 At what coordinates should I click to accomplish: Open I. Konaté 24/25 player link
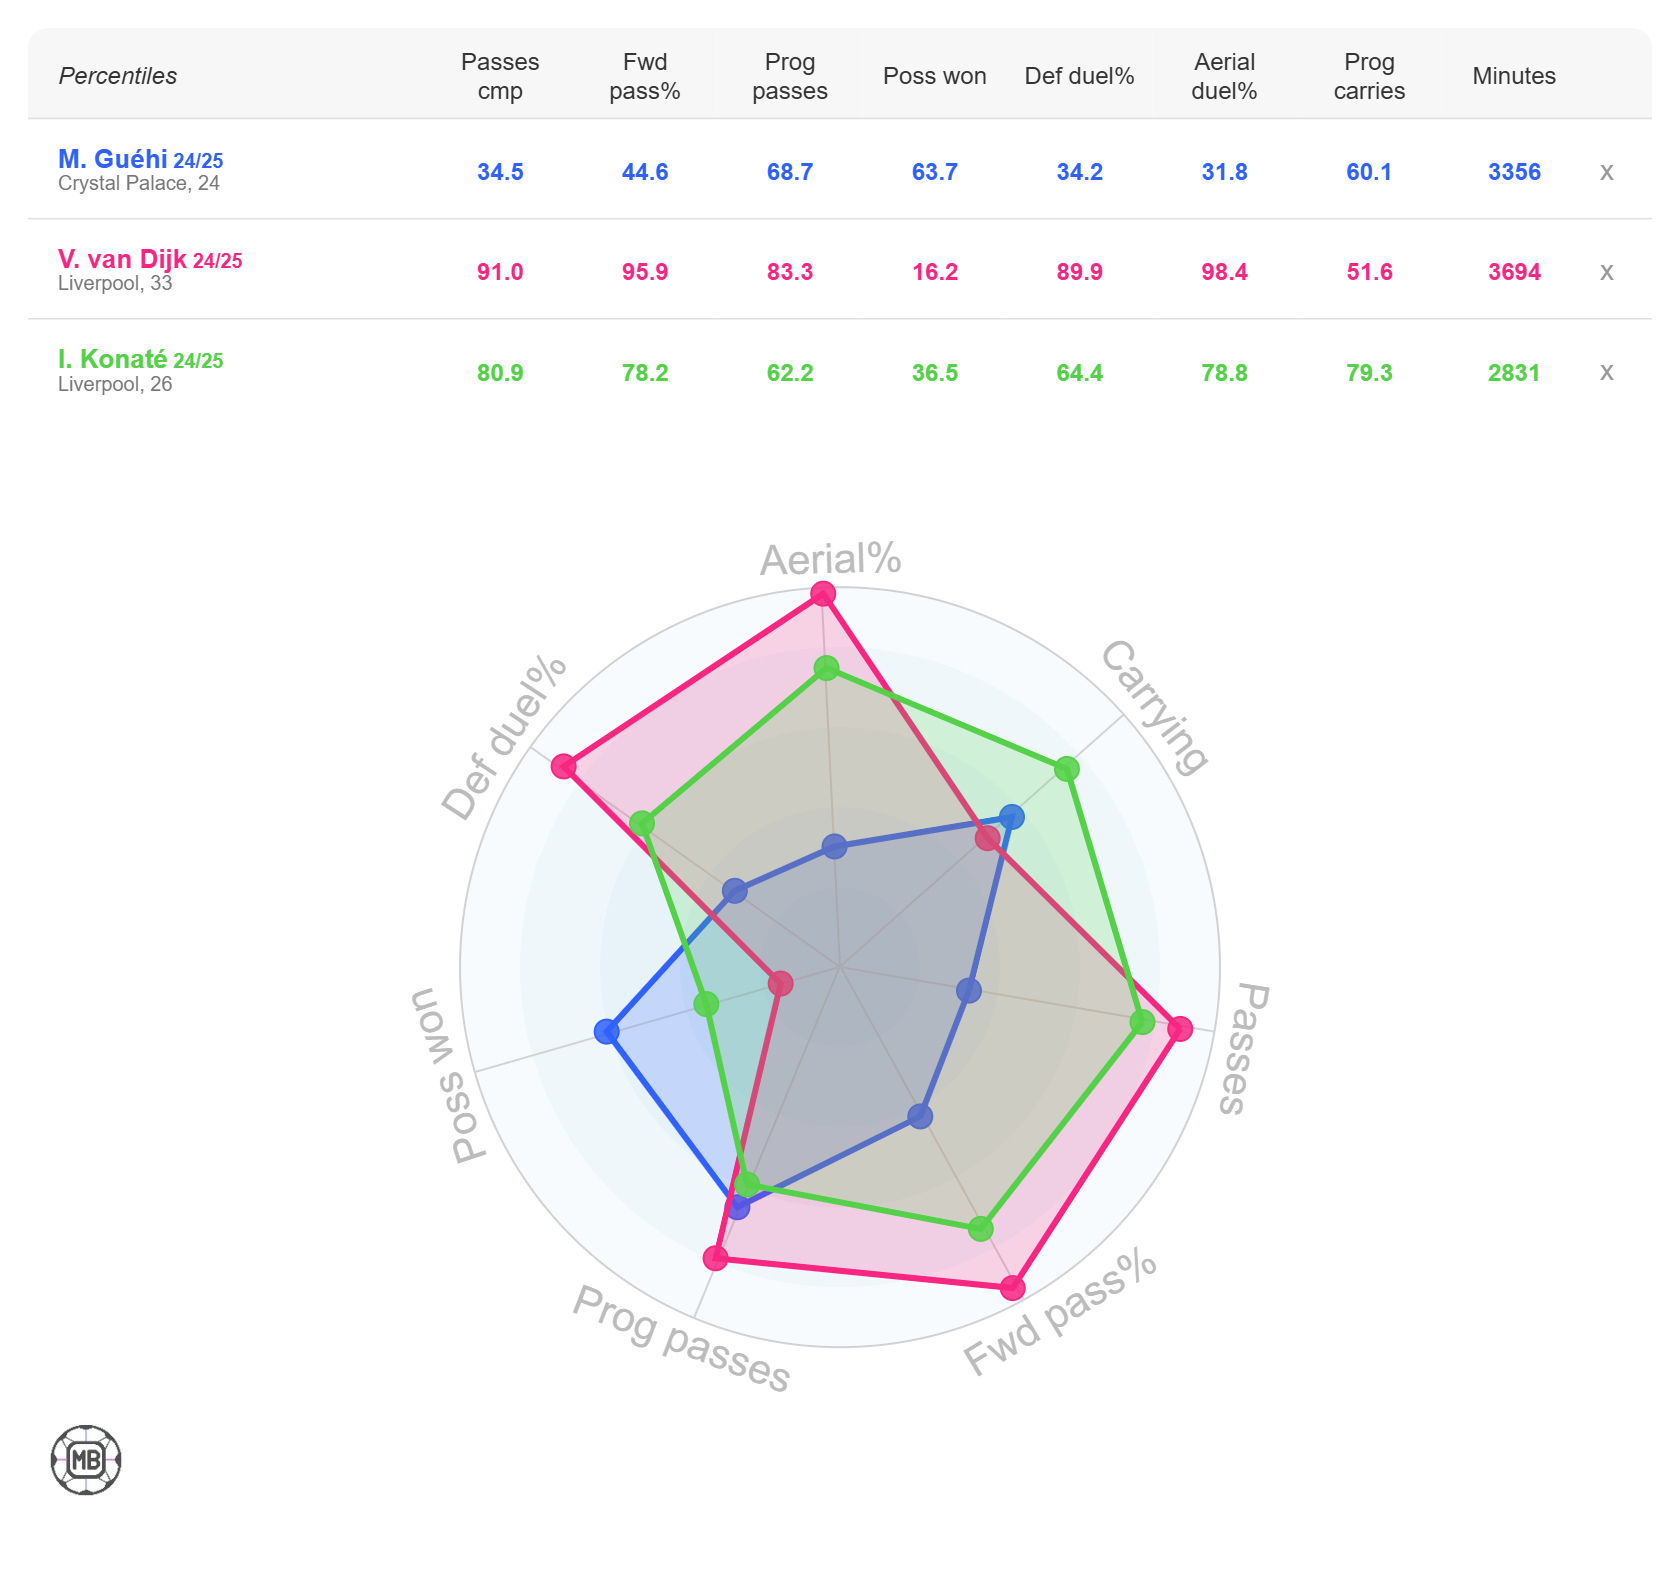click(140, 359)
